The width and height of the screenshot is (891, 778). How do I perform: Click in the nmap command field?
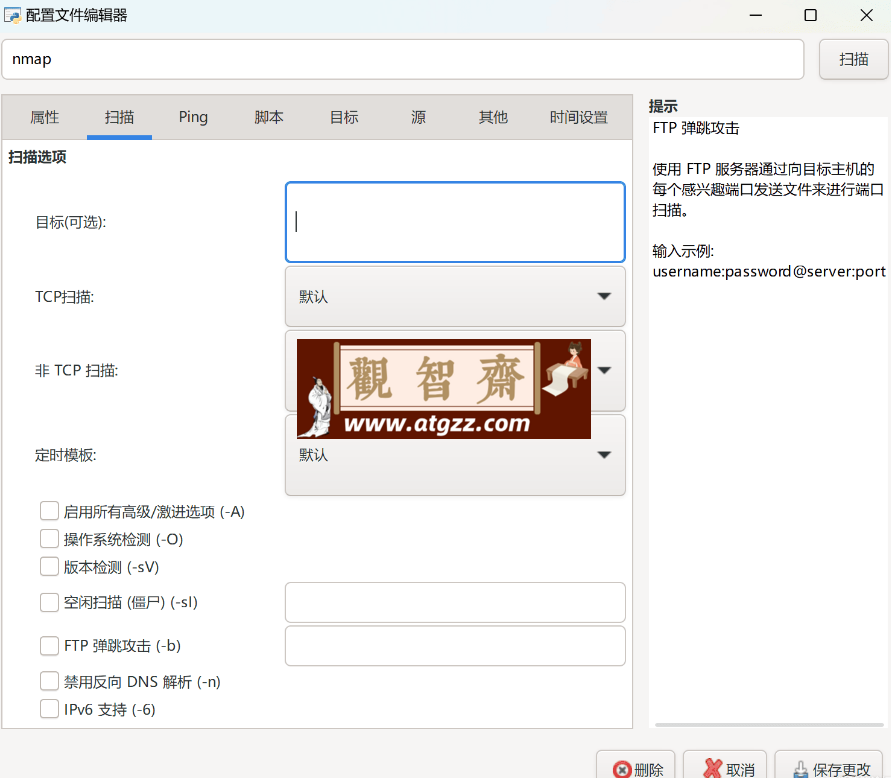tap(403, 59)
